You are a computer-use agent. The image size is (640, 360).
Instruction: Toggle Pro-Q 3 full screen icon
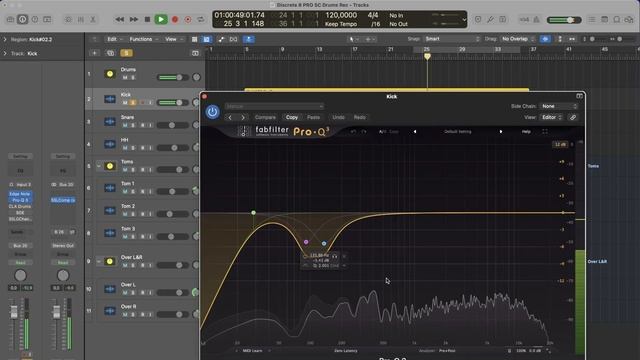545,131
